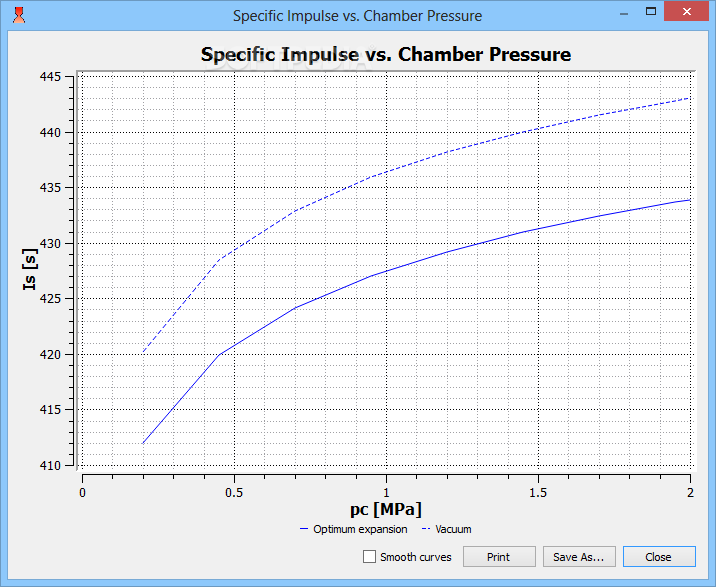Viewport: 716px width, 587px height.
Task: Click the Print button
Action: 499,557
